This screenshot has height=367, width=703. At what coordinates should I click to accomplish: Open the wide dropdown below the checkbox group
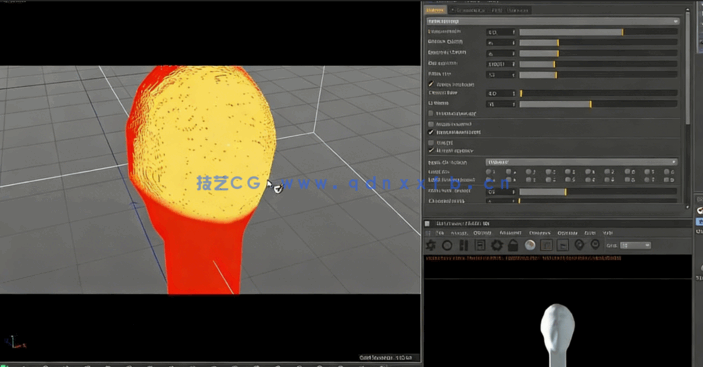tap(581, 162)
